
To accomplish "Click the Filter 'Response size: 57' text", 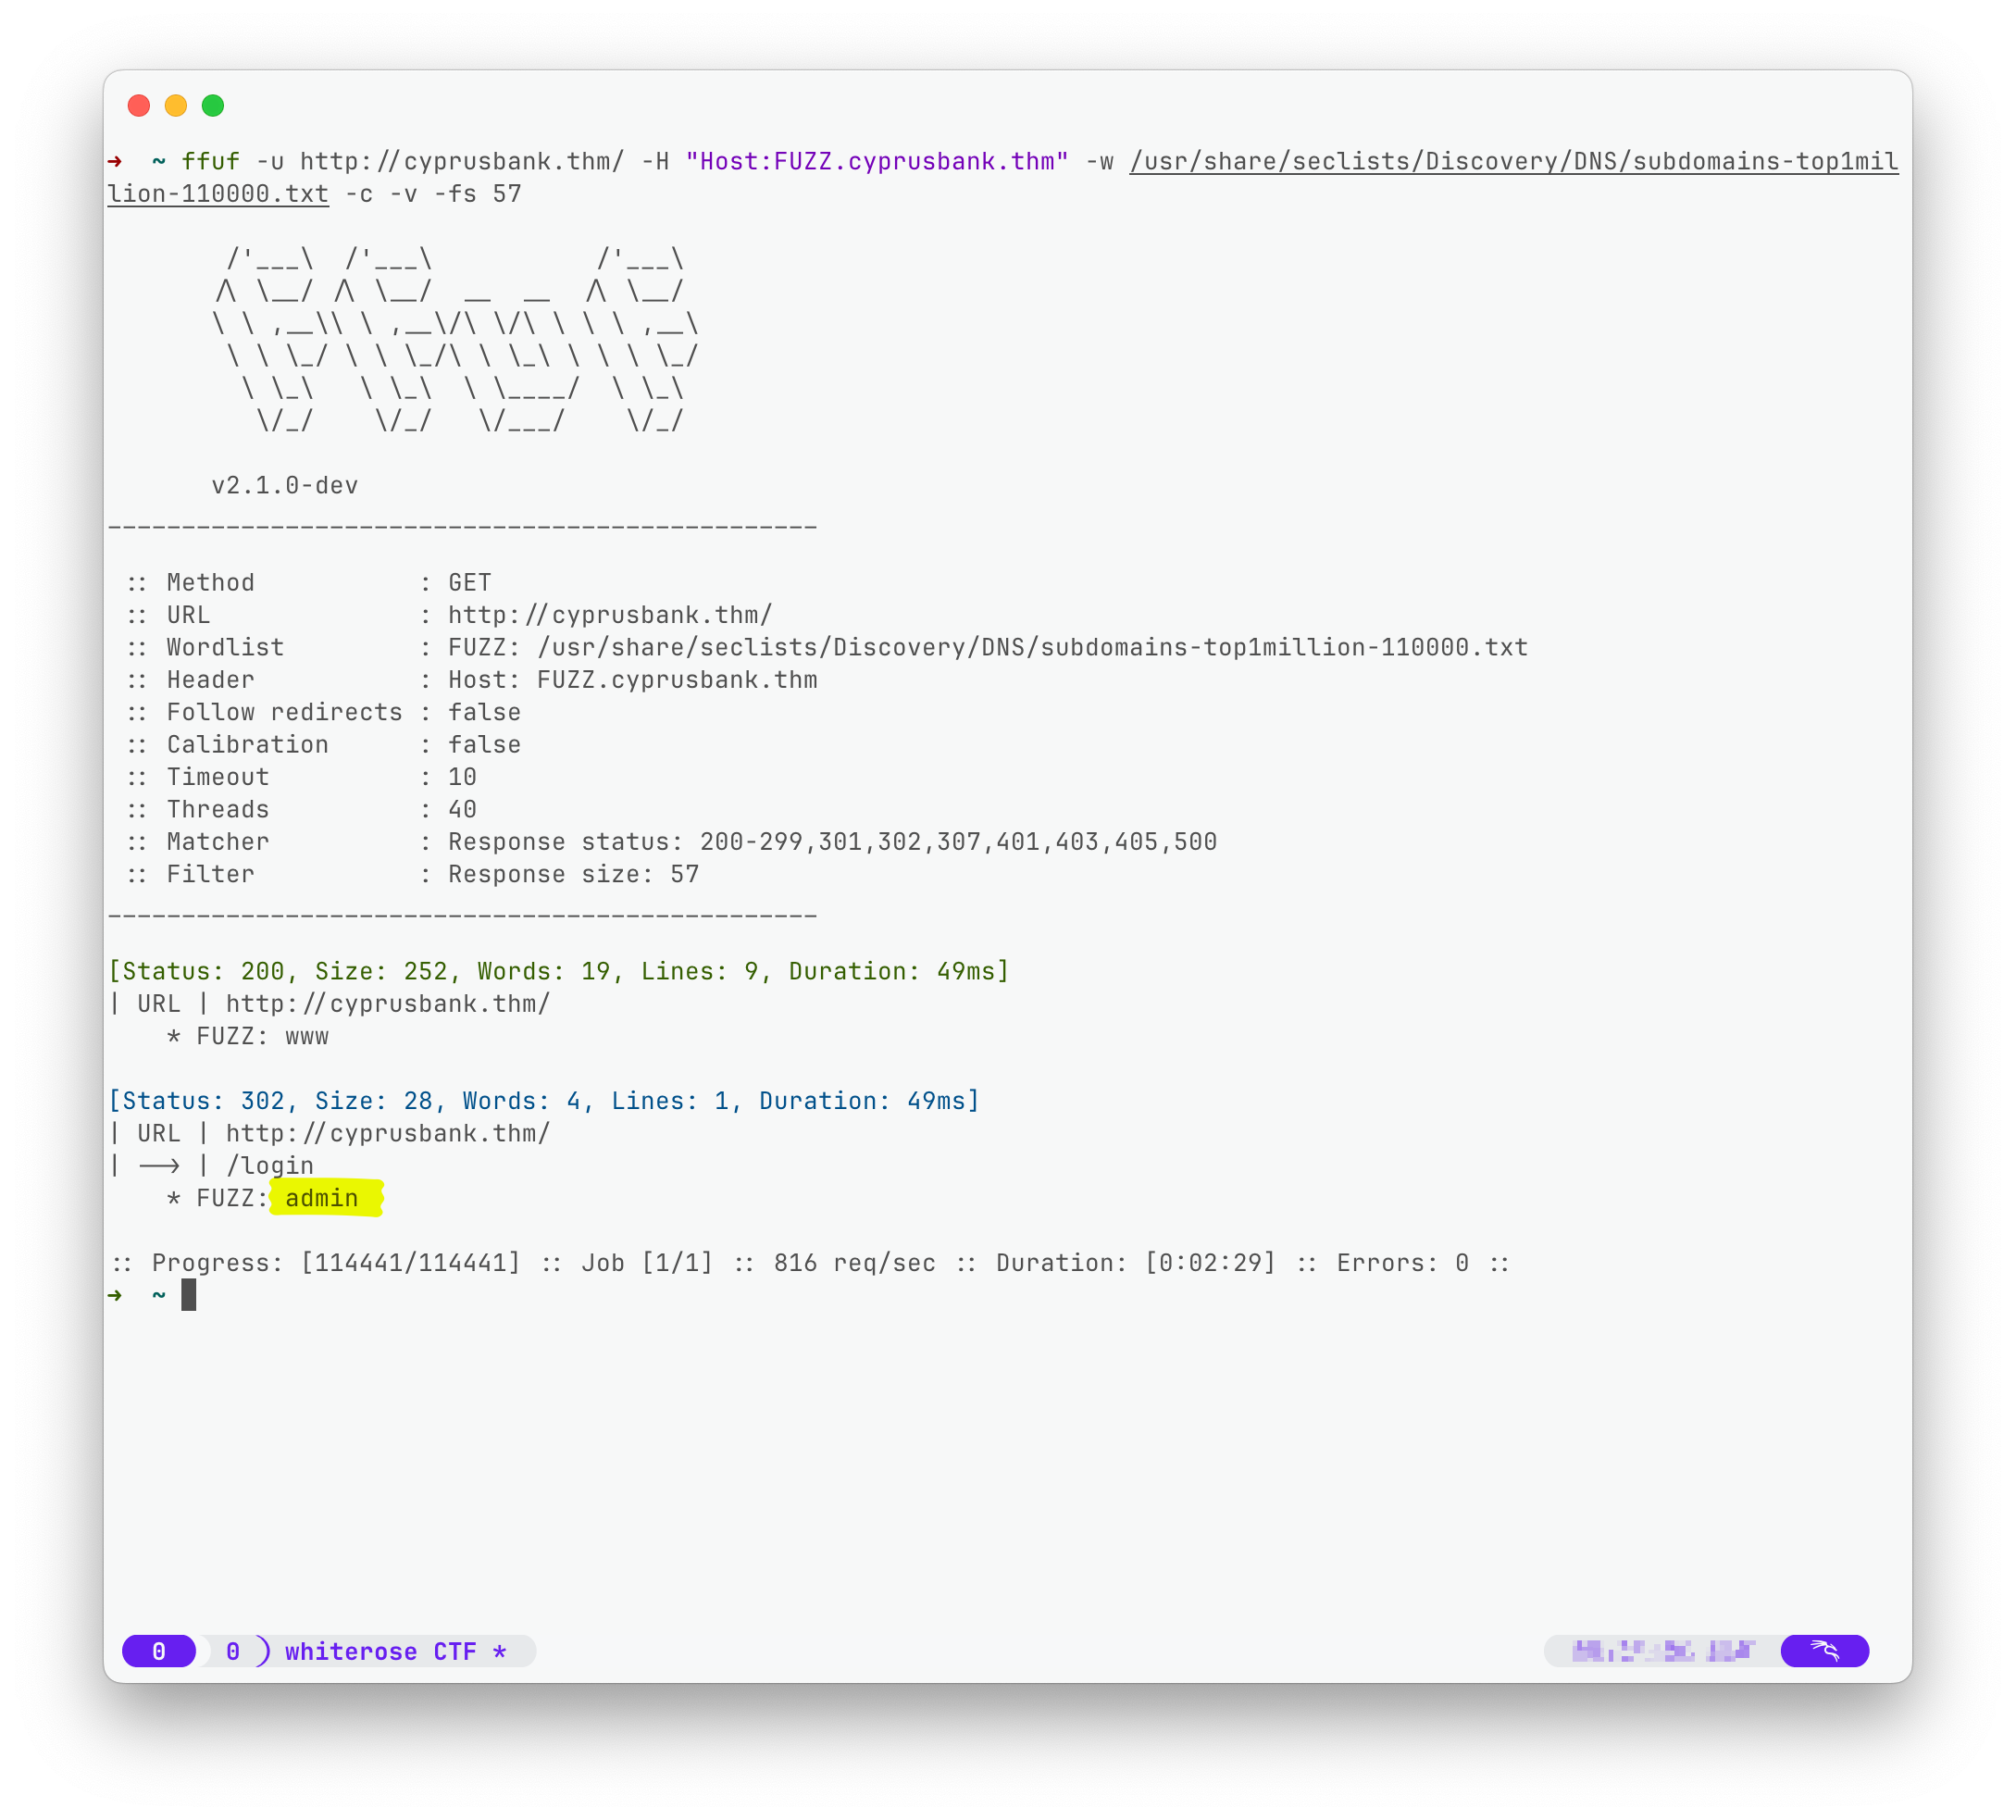I will (x=574, y=875).
